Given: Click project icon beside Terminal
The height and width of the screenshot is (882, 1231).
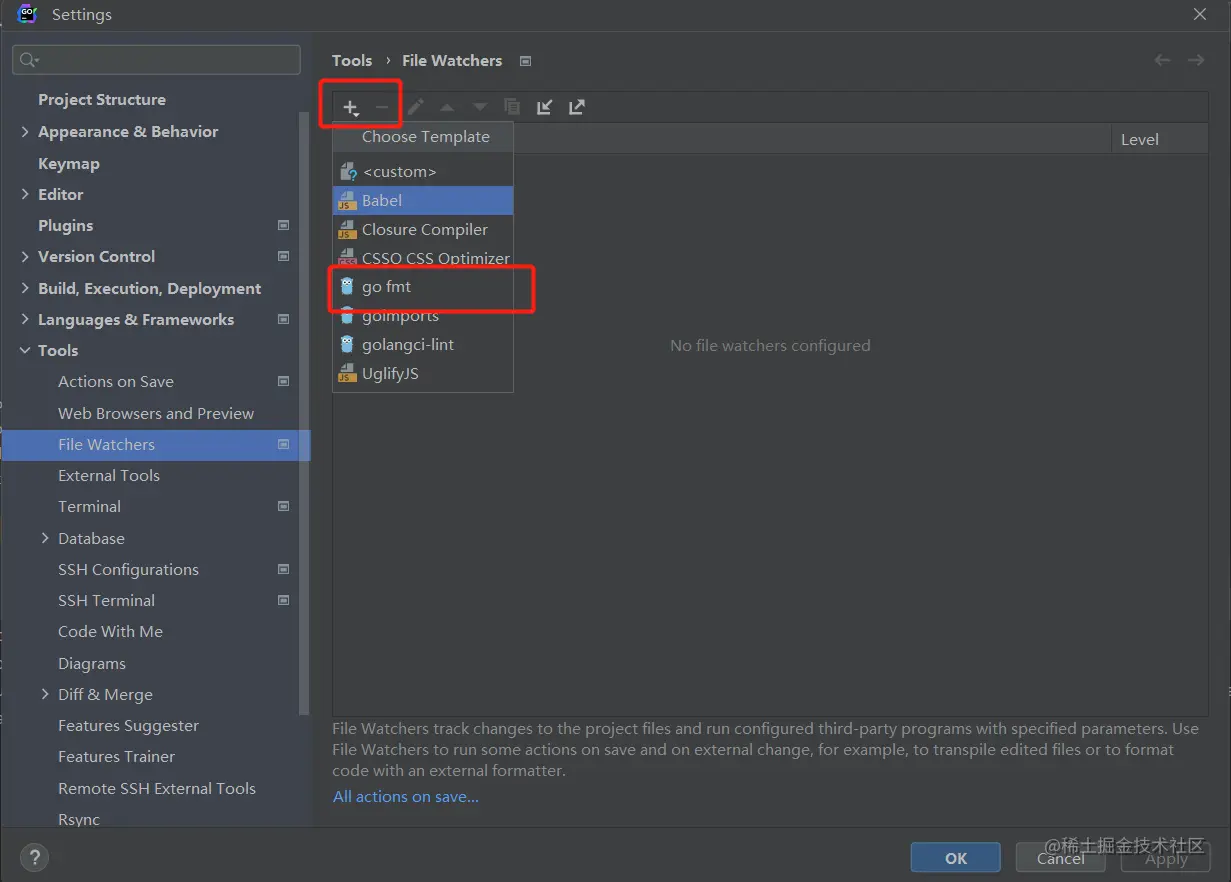Looking at the screenshot, I should click(283, 507).
